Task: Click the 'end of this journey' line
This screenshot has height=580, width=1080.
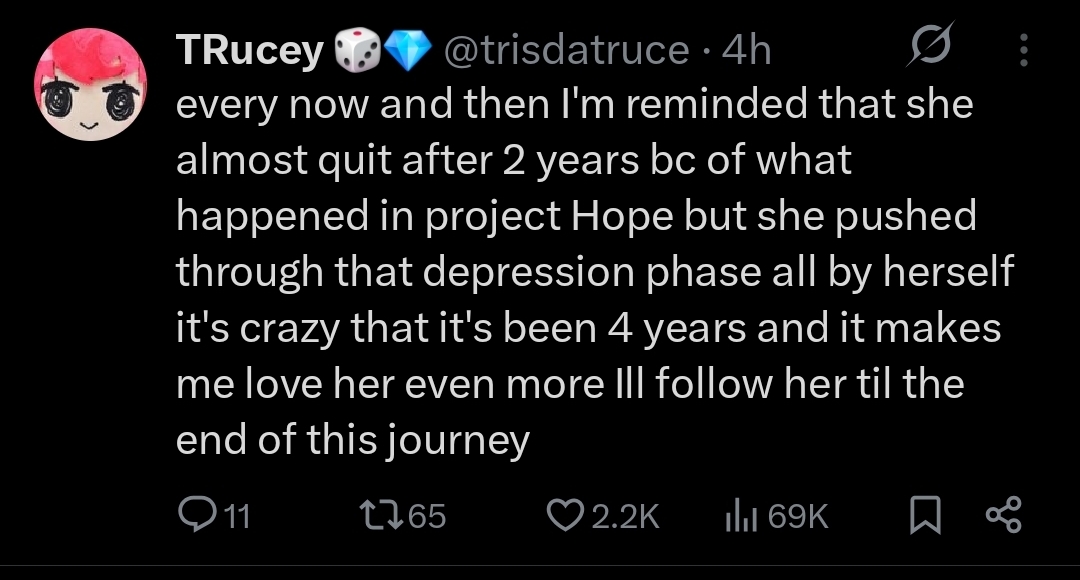Action: (x=353, y=439)
